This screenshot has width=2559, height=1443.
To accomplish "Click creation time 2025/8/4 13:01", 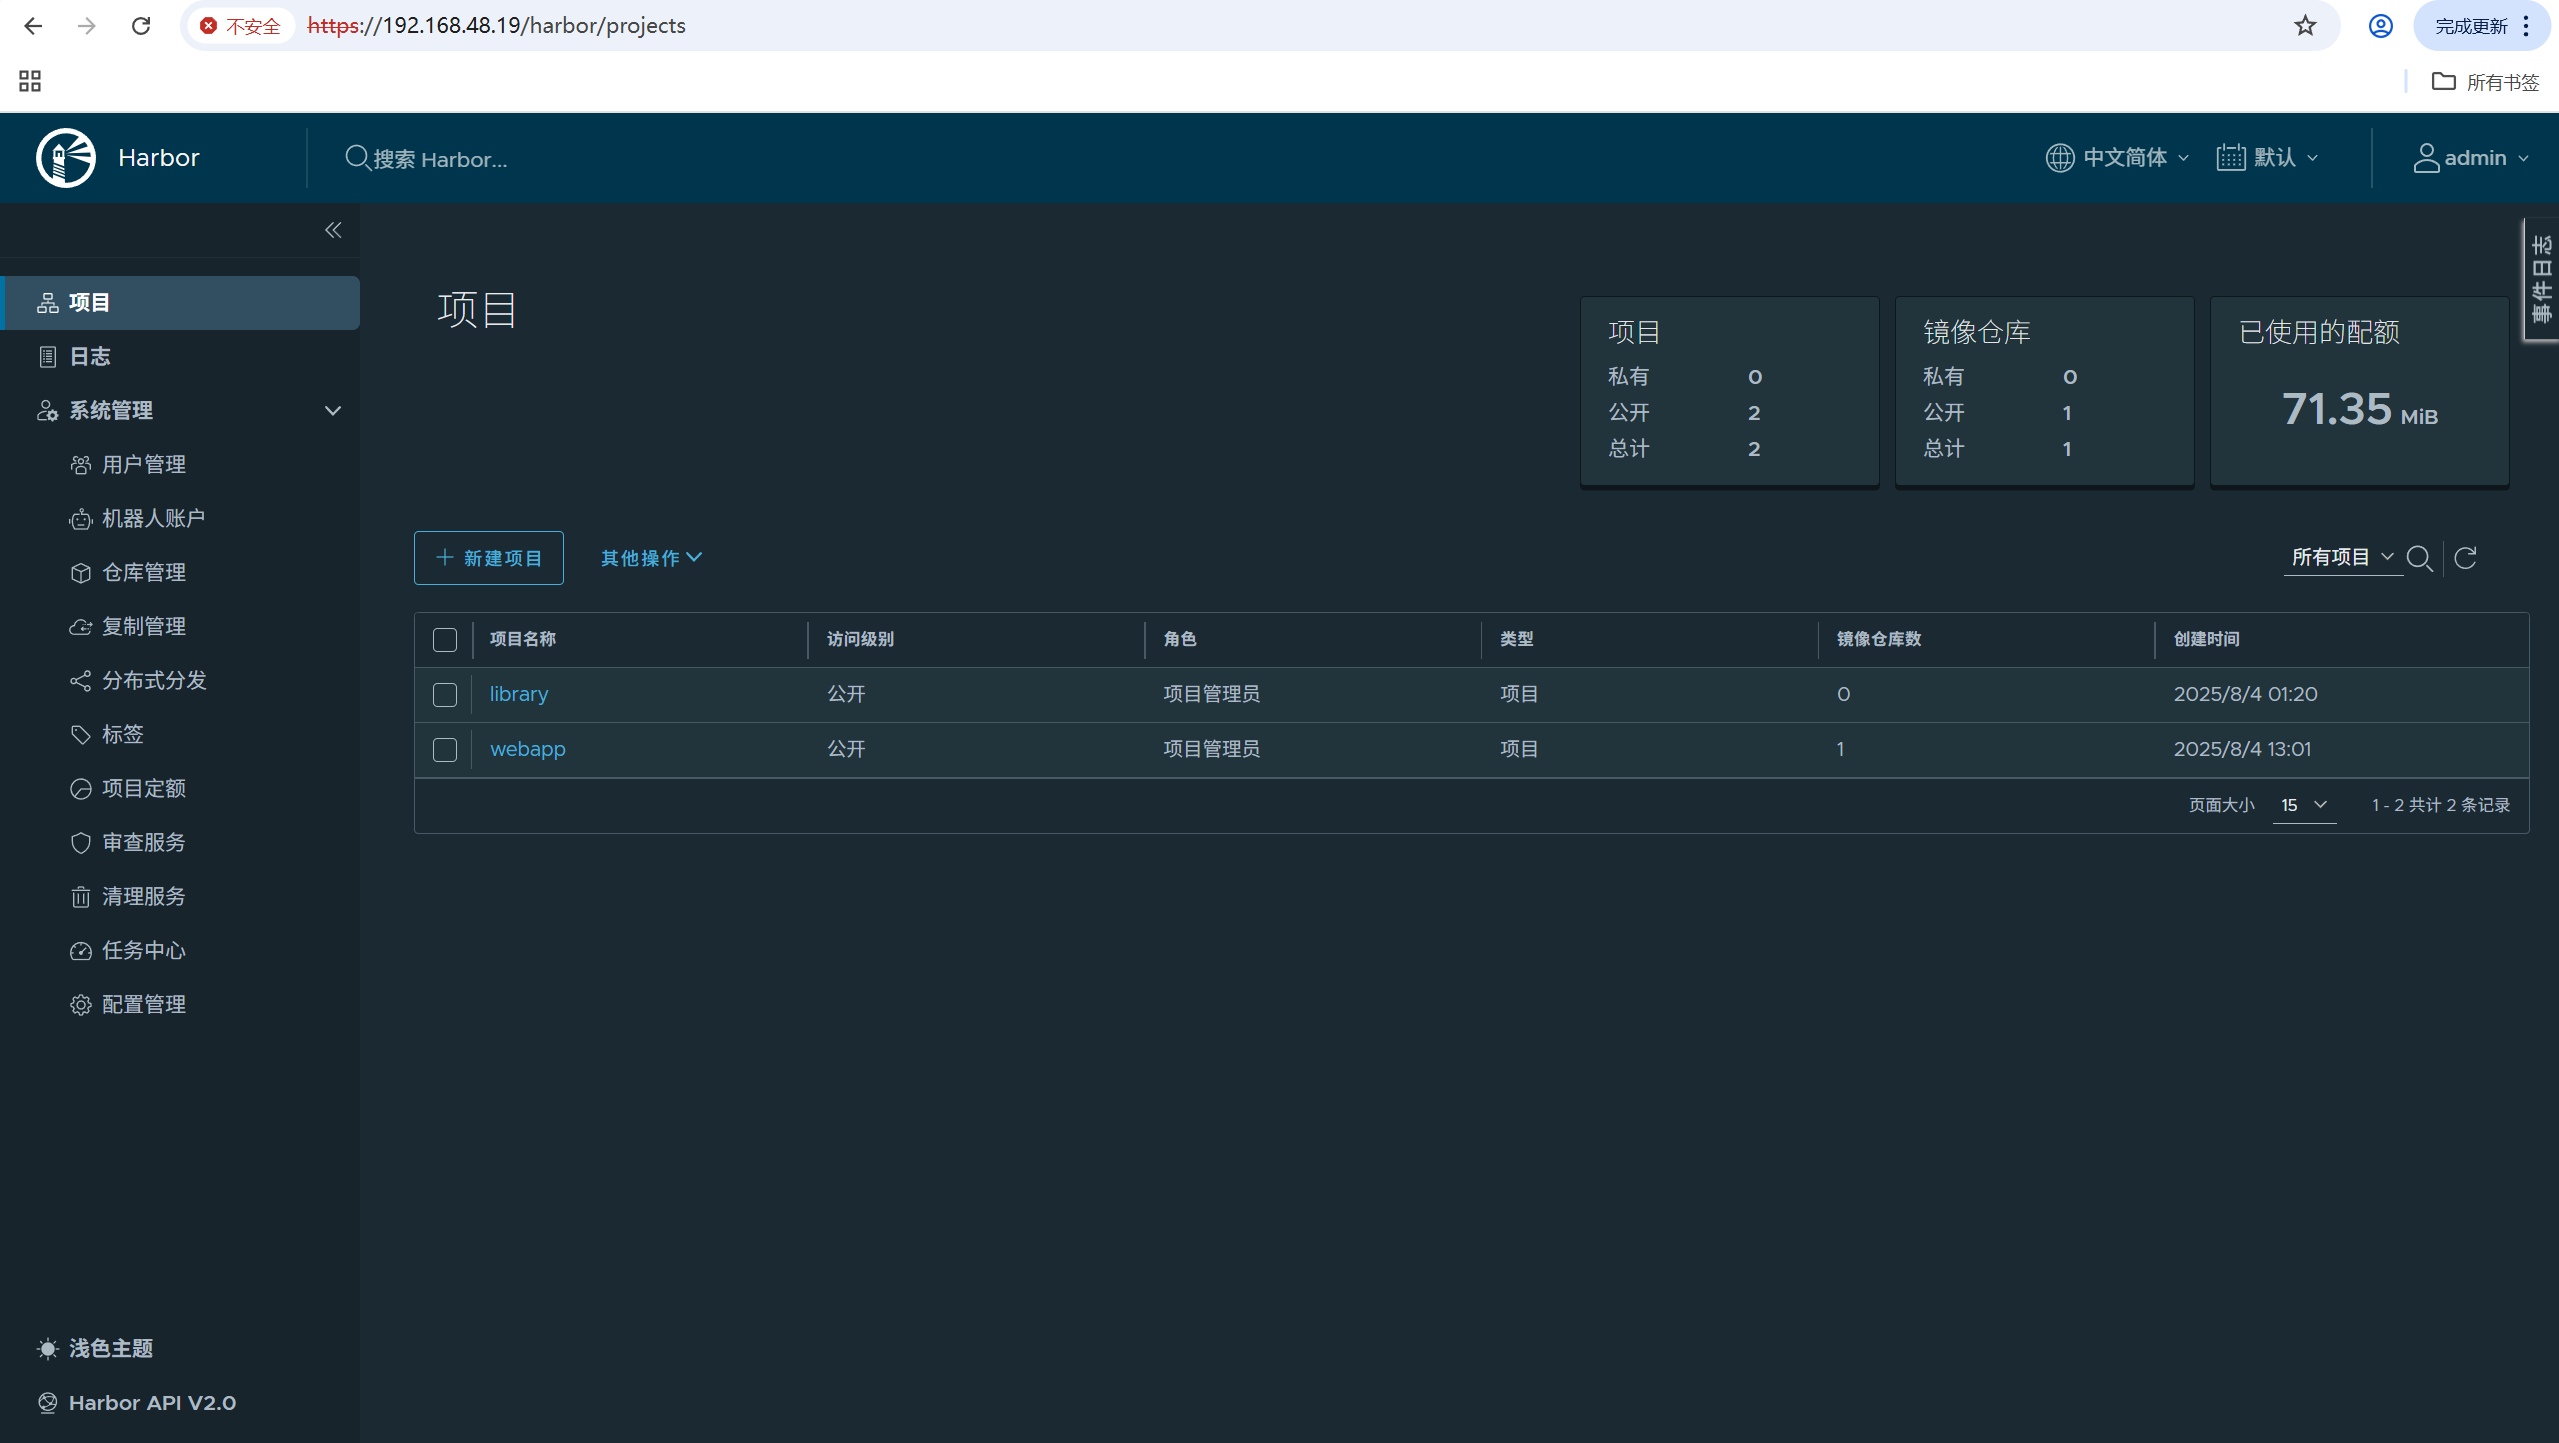I will (2242, 749).
